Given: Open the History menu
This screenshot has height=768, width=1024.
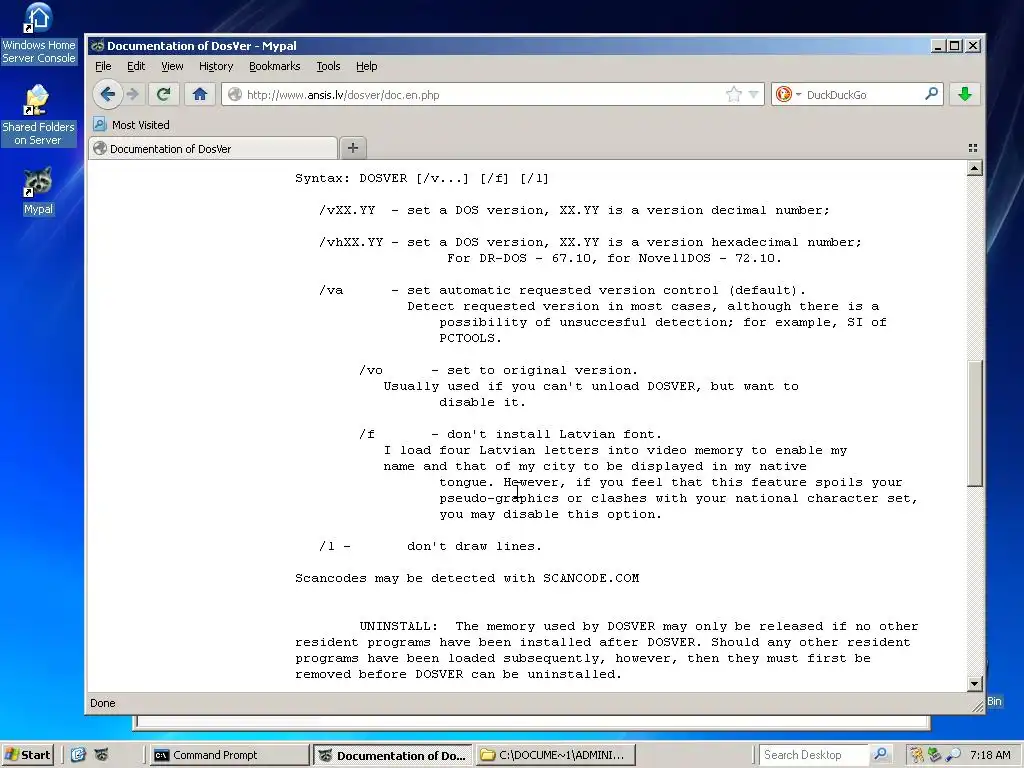Looking at the screenshot, I should click(216, 66).
